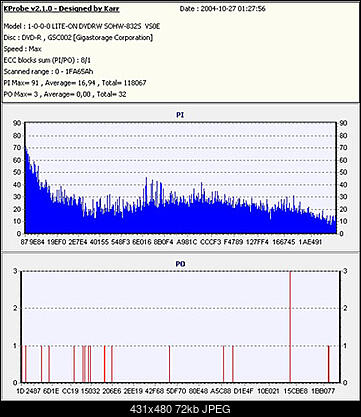
Task: Click the 1BB077 PO axis label
Action: pos(323,391)
